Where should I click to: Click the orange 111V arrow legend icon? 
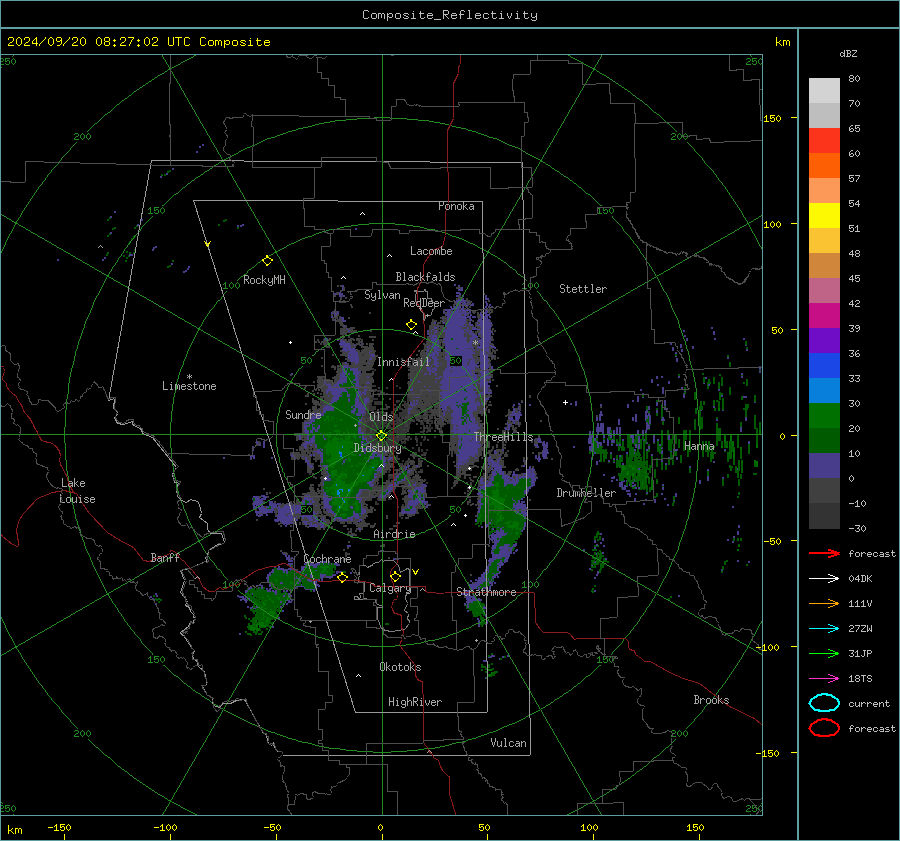tap(824, 603)
